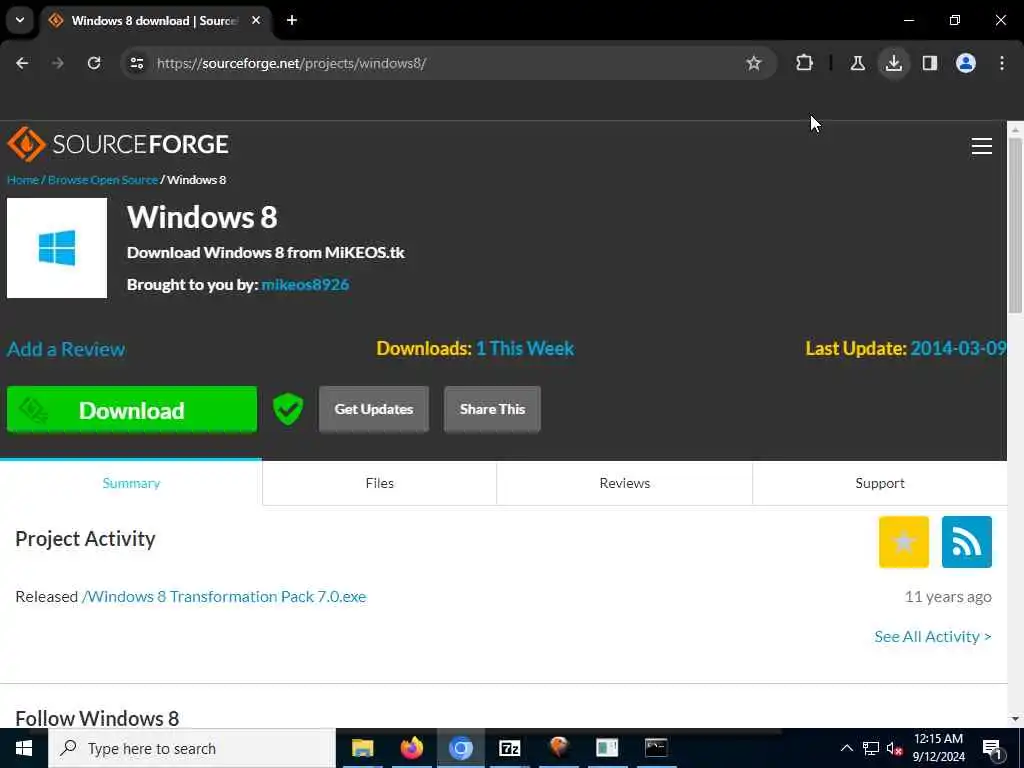
Task: Open the network tray icon
Action: pos(871,748)
